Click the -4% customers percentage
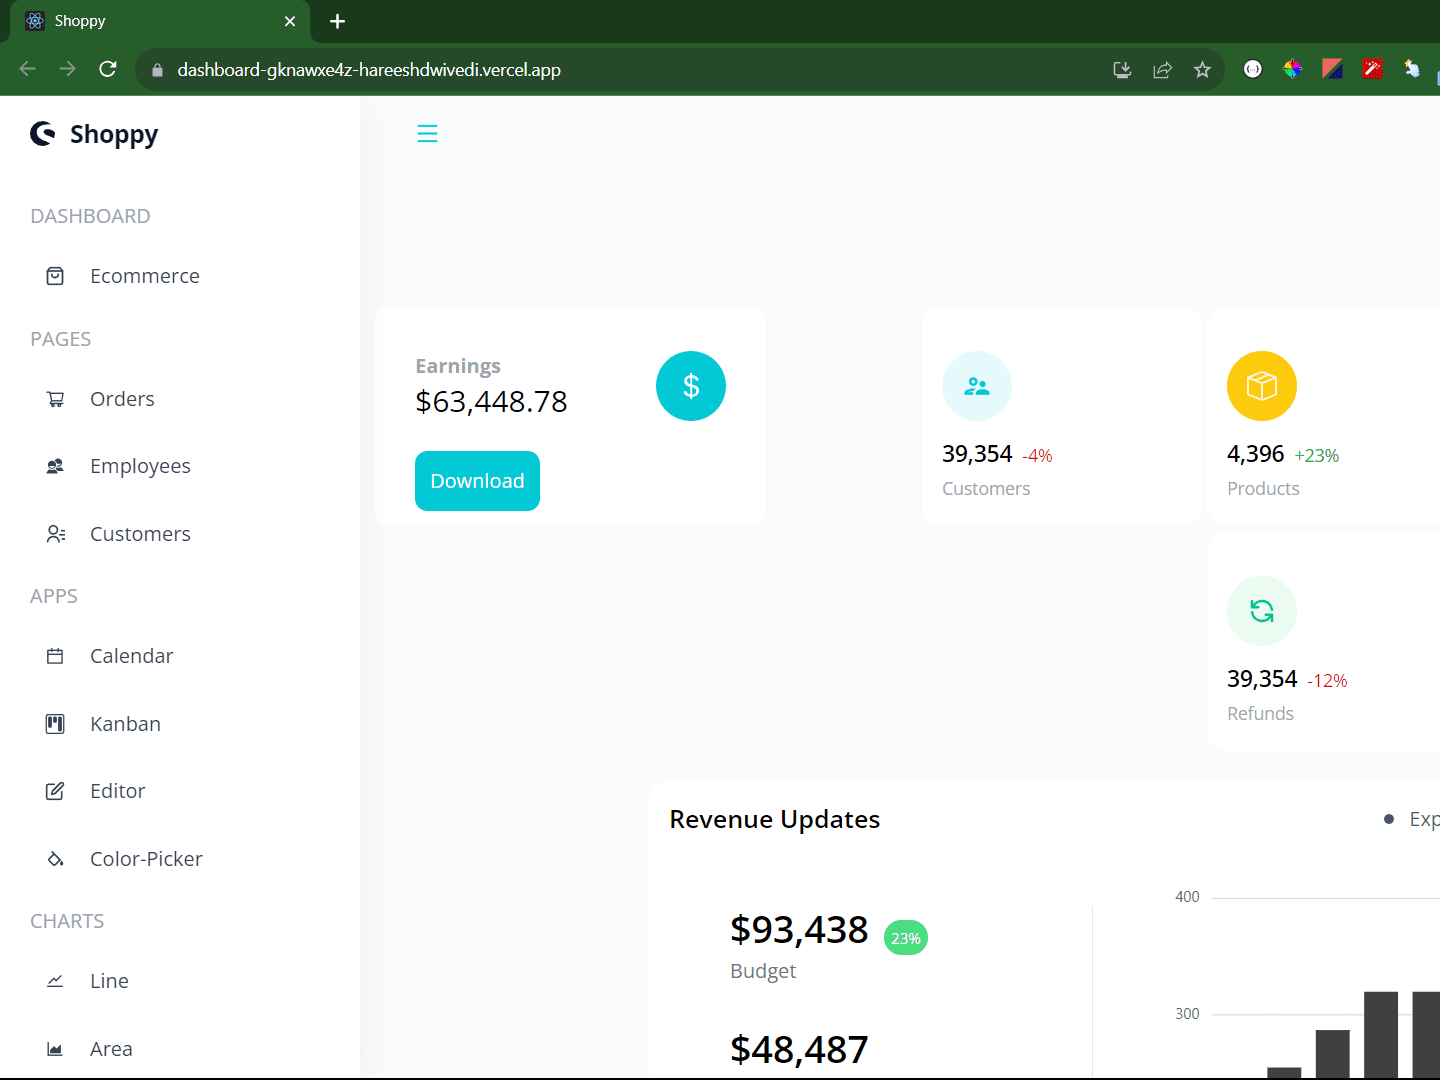Image resolution: width=1440 pixels, height=1080 pixels. [1037, 456]
